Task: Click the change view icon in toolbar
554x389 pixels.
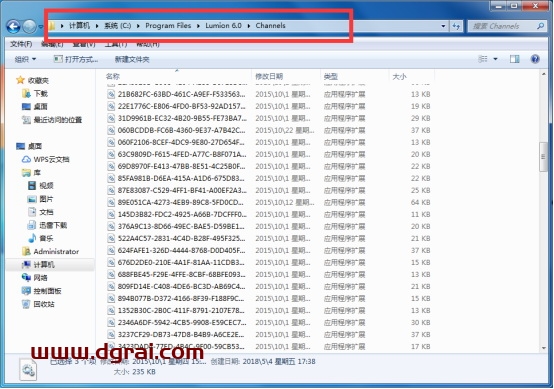Action: 483,59
